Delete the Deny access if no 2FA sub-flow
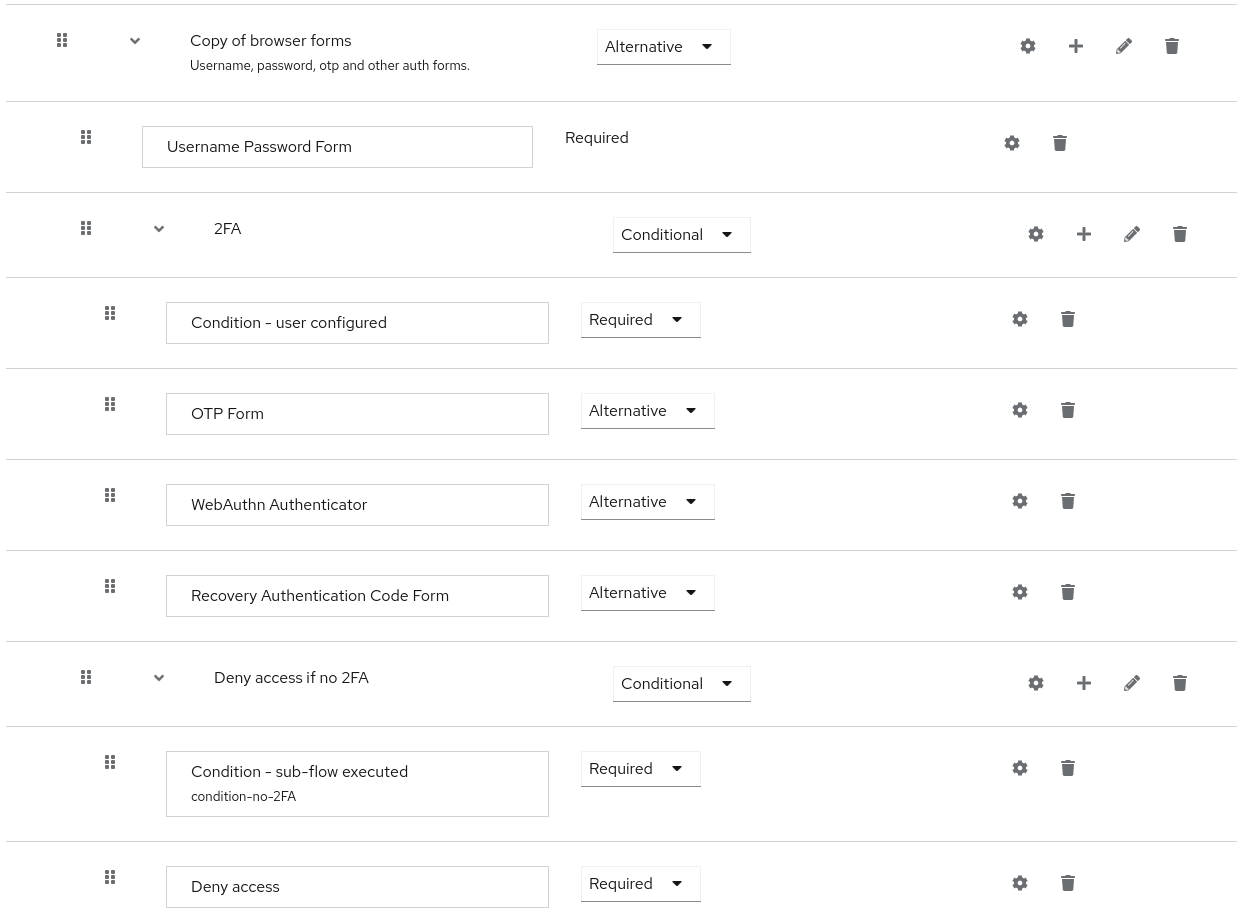This screenshot has height=922, width=1237. pyautogui.click(x=1179, y=683)
